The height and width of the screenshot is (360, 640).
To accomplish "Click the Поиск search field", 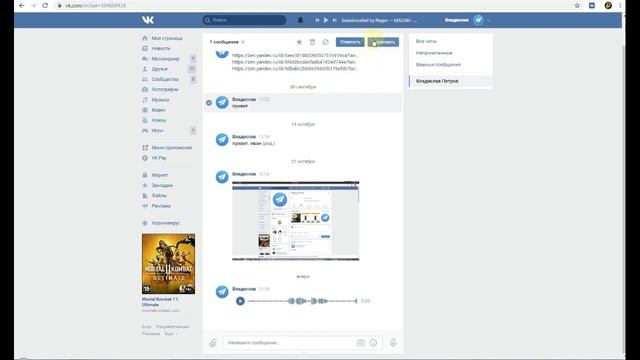I will [244, 20].
